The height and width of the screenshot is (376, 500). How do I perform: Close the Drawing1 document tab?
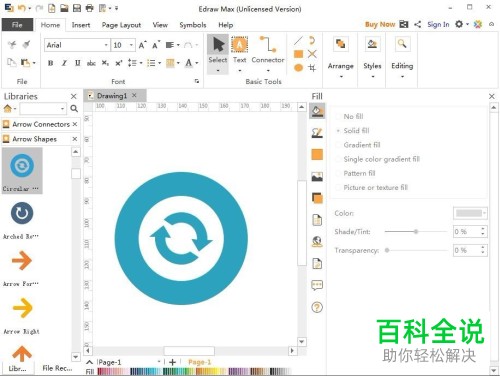(x=134, y=95)
